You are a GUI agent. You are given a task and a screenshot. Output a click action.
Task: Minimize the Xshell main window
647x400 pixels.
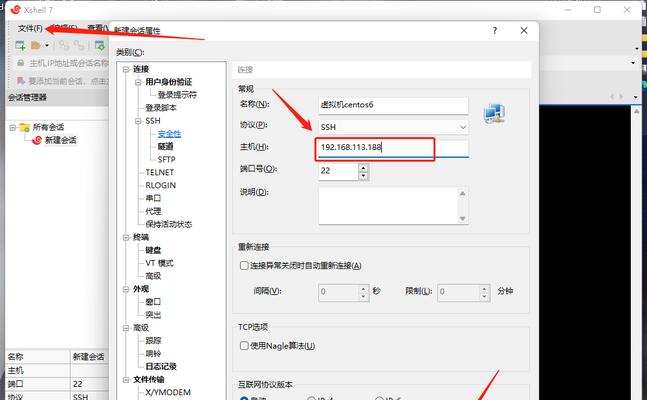click(x=568, y=9)
